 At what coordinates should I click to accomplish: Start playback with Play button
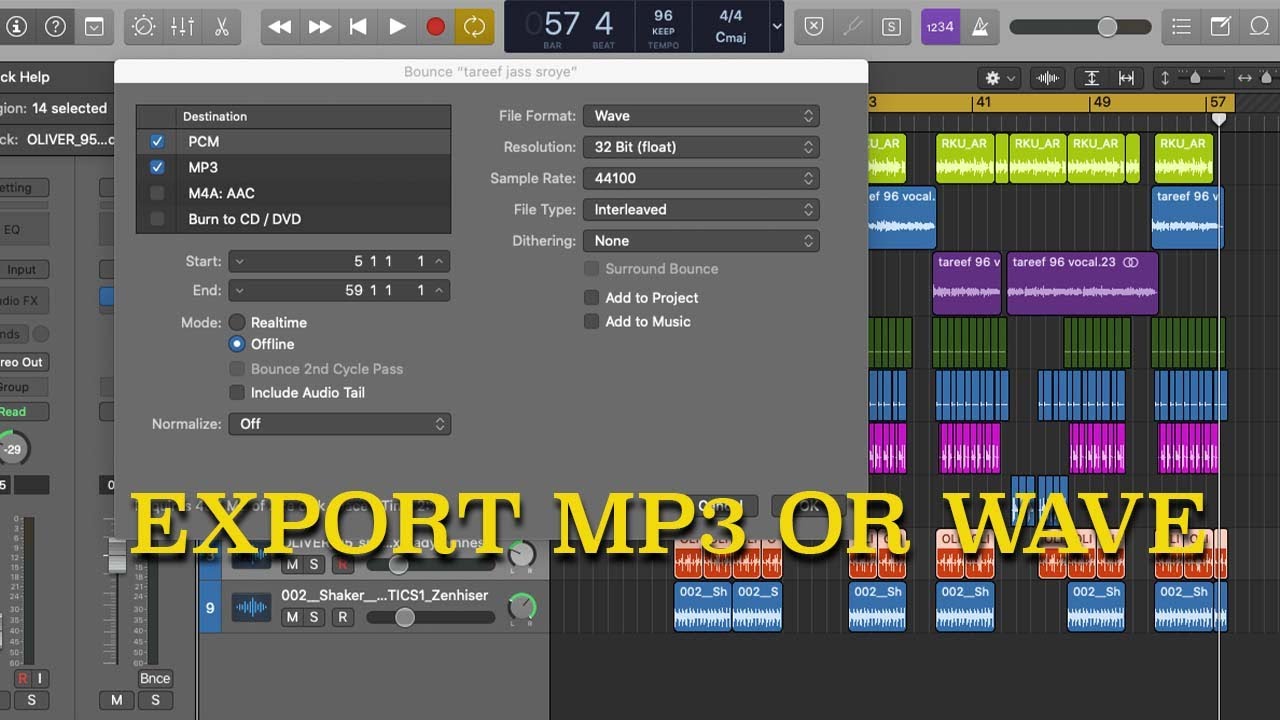coord(397,27)
